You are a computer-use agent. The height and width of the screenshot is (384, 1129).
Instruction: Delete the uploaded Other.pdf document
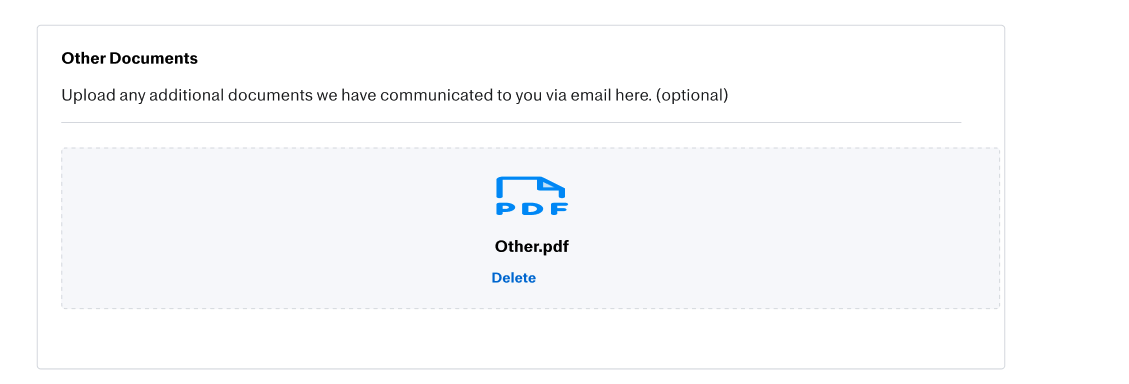(513, 278)
